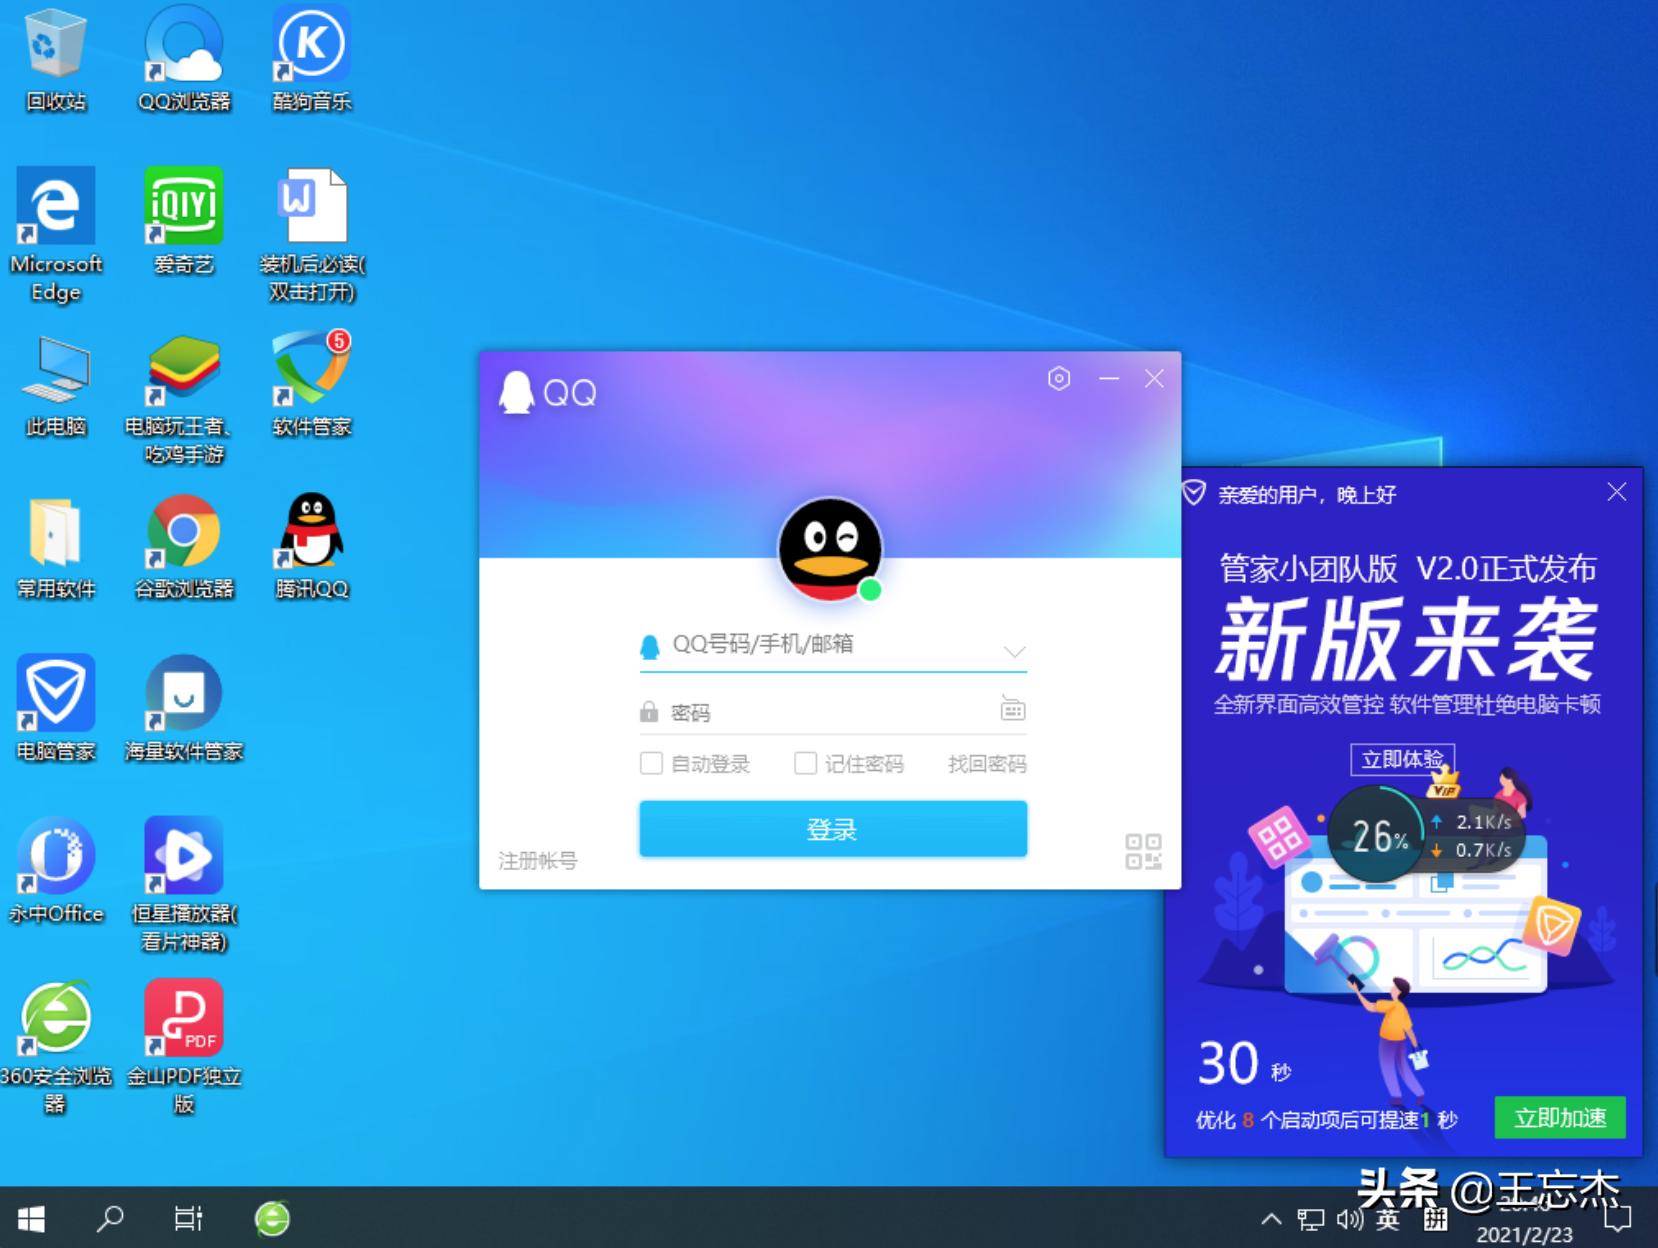Switch to QR code login in QQ

pyautogui.click(x=1143, y=853)
